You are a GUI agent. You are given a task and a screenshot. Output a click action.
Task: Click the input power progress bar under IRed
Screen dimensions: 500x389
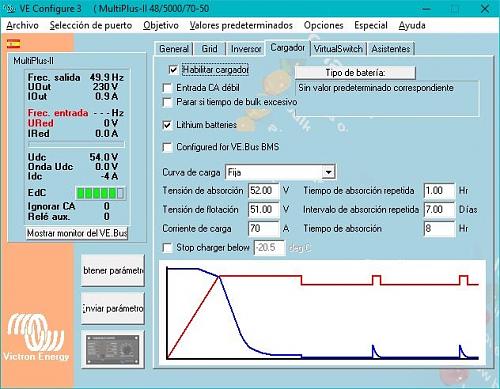click(76, 145)
